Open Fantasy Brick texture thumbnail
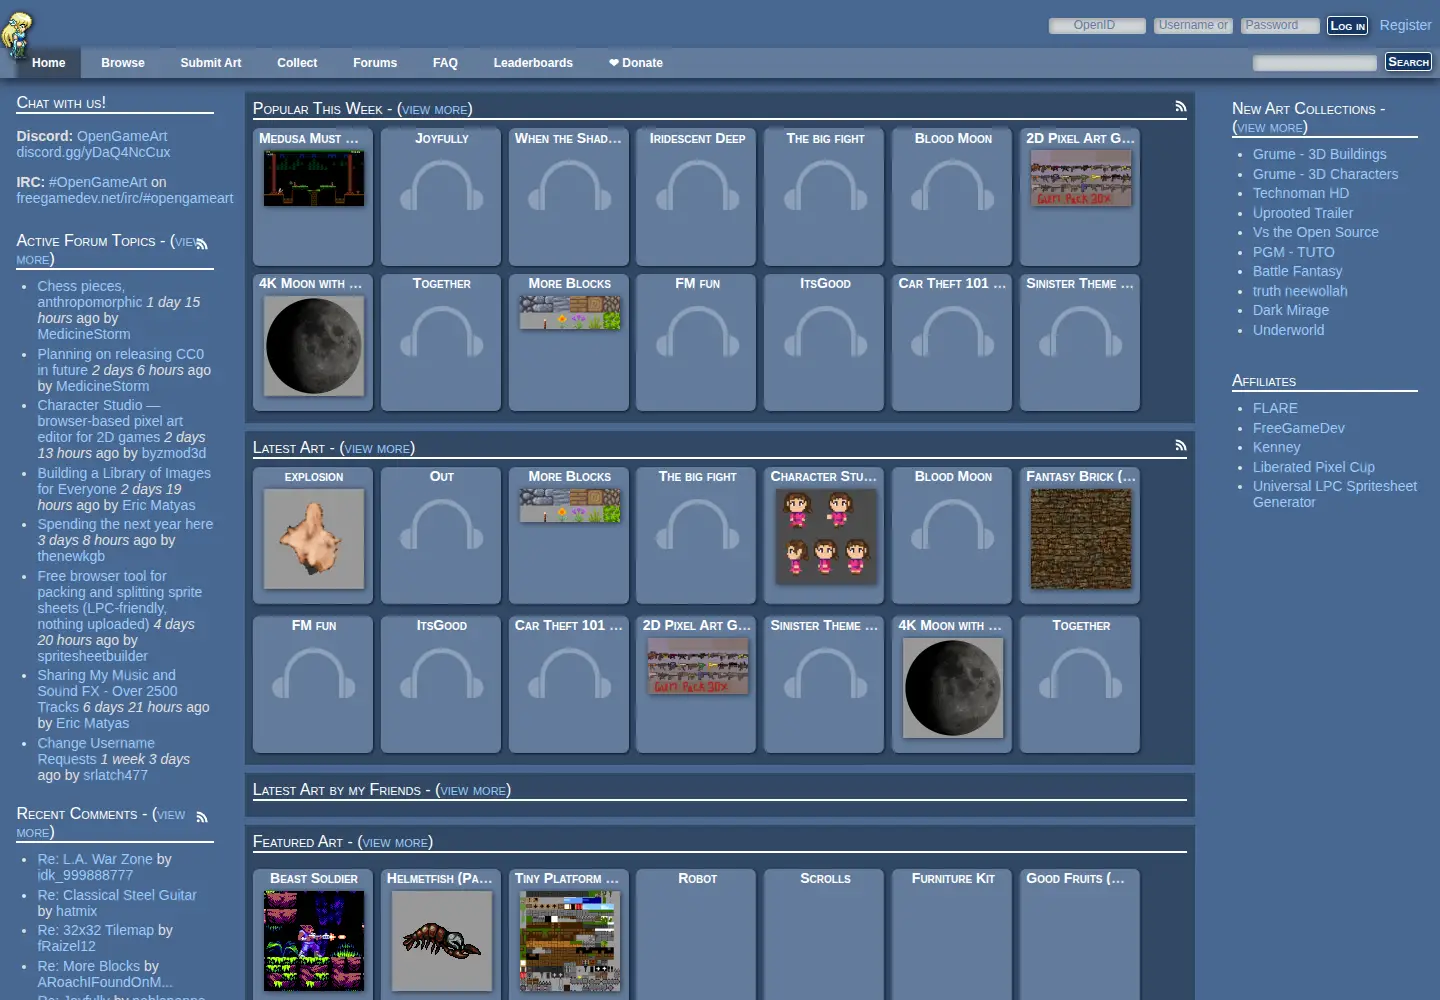1440x1000 pixels. (1081, 538)
